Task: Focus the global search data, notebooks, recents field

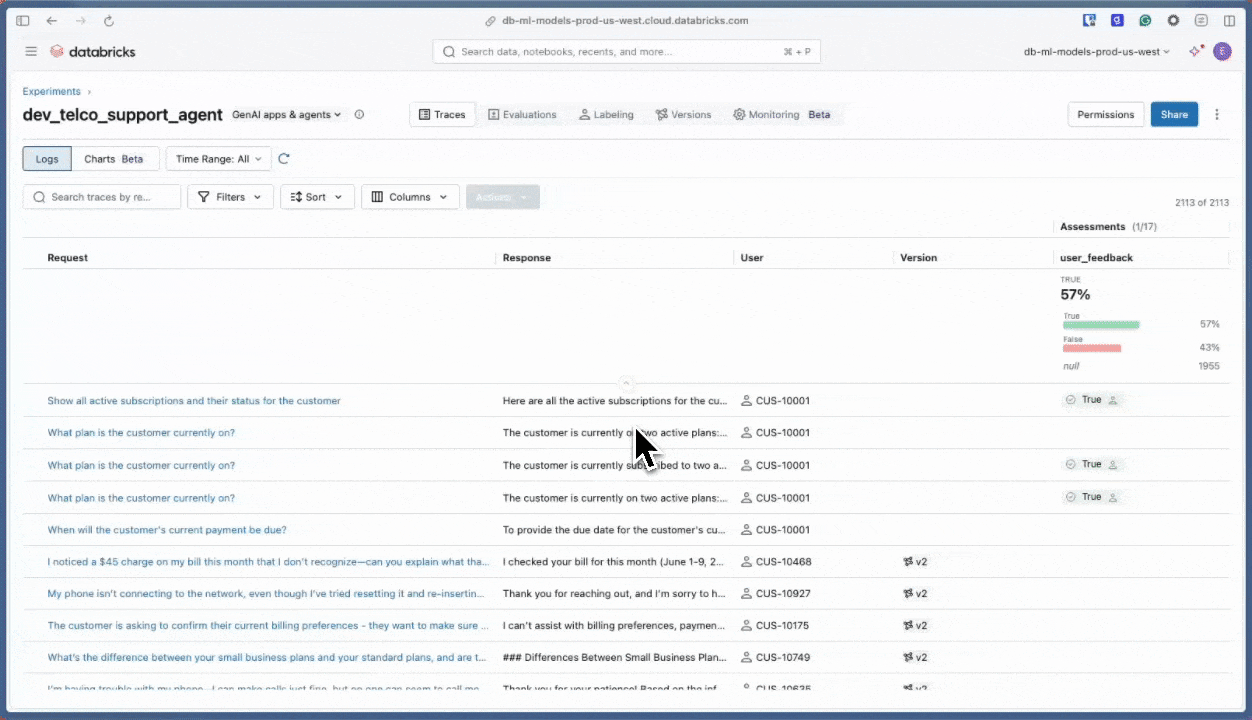Action: 626,52
